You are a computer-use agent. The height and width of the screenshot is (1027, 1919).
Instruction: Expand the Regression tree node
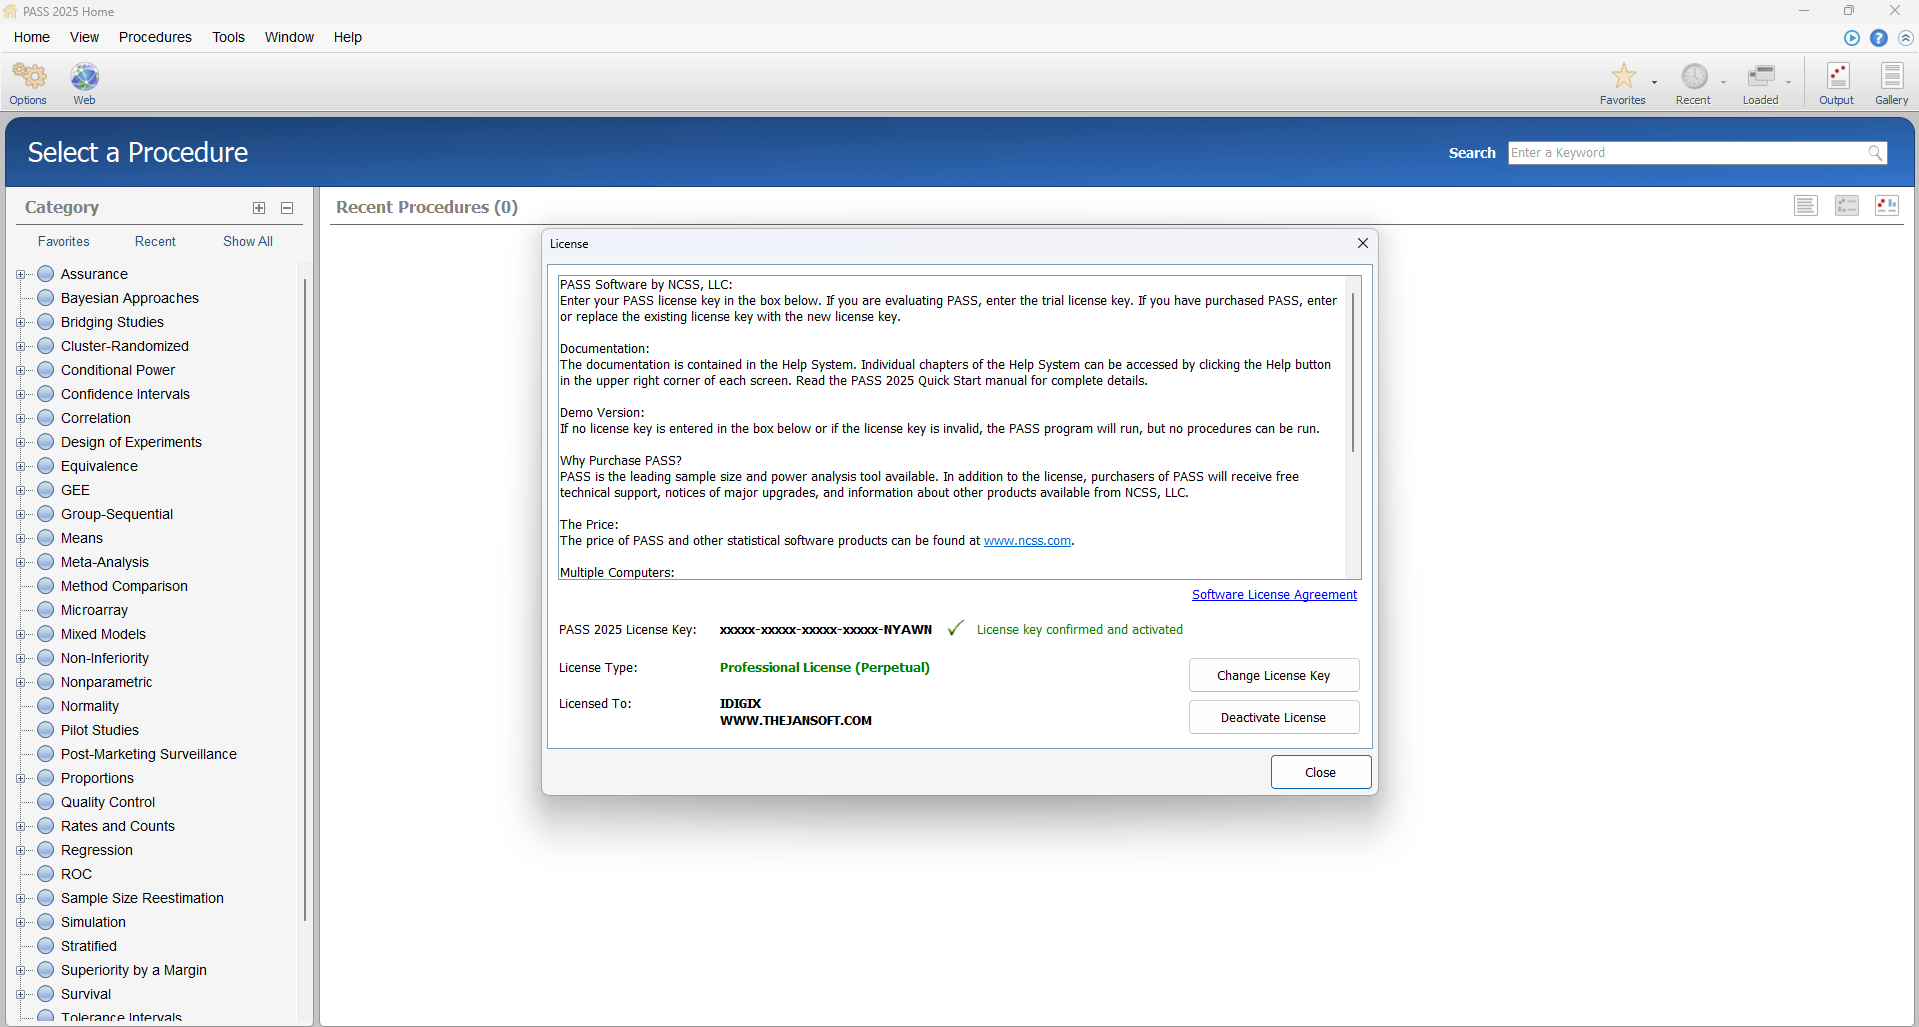[x=20, y=850]
